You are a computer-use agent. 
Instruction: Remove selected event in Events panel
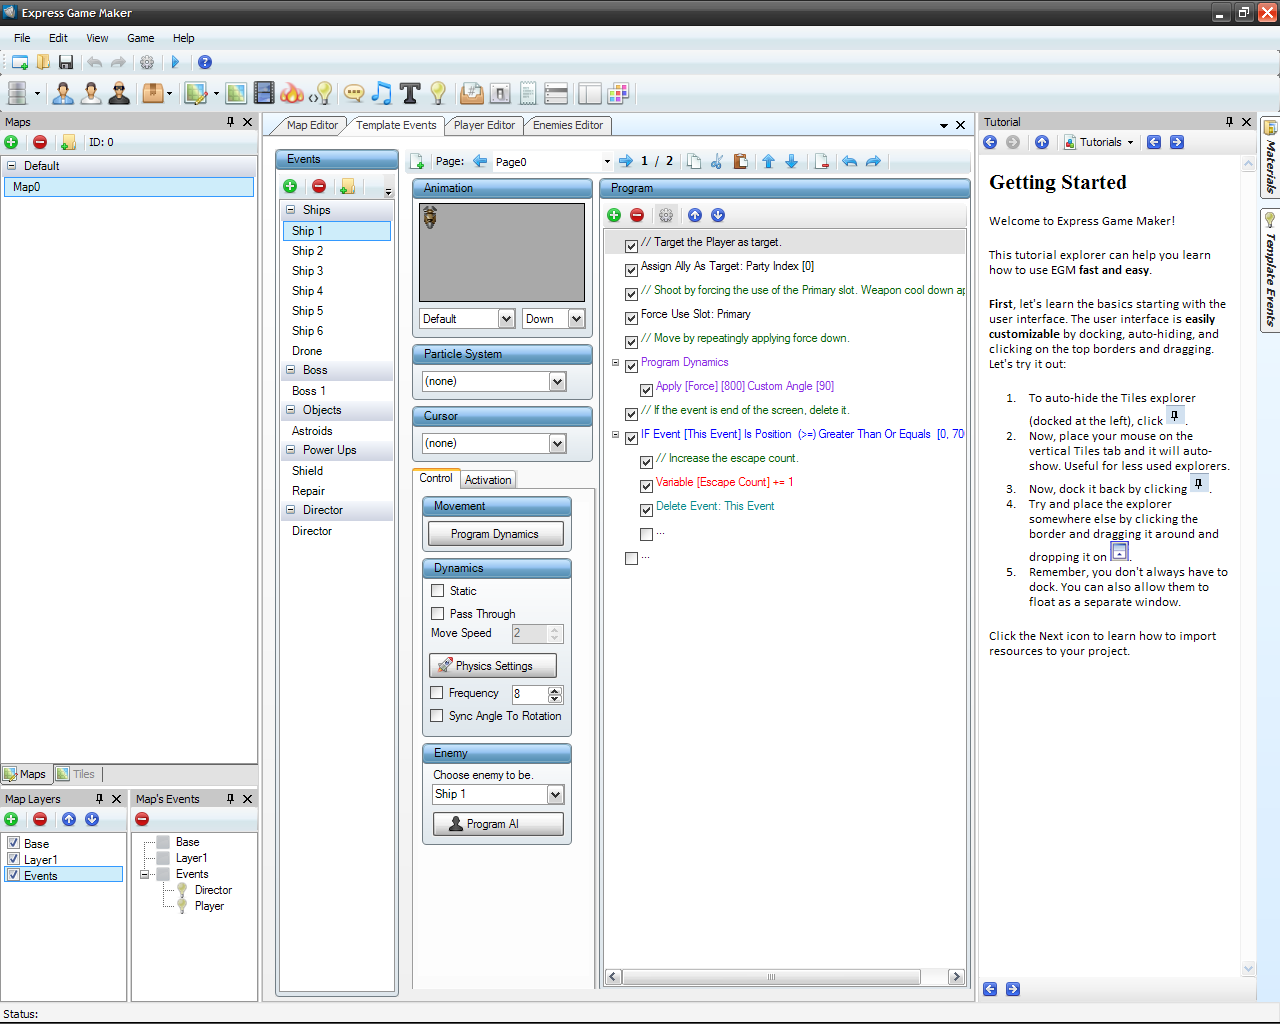tap(319, 186)
